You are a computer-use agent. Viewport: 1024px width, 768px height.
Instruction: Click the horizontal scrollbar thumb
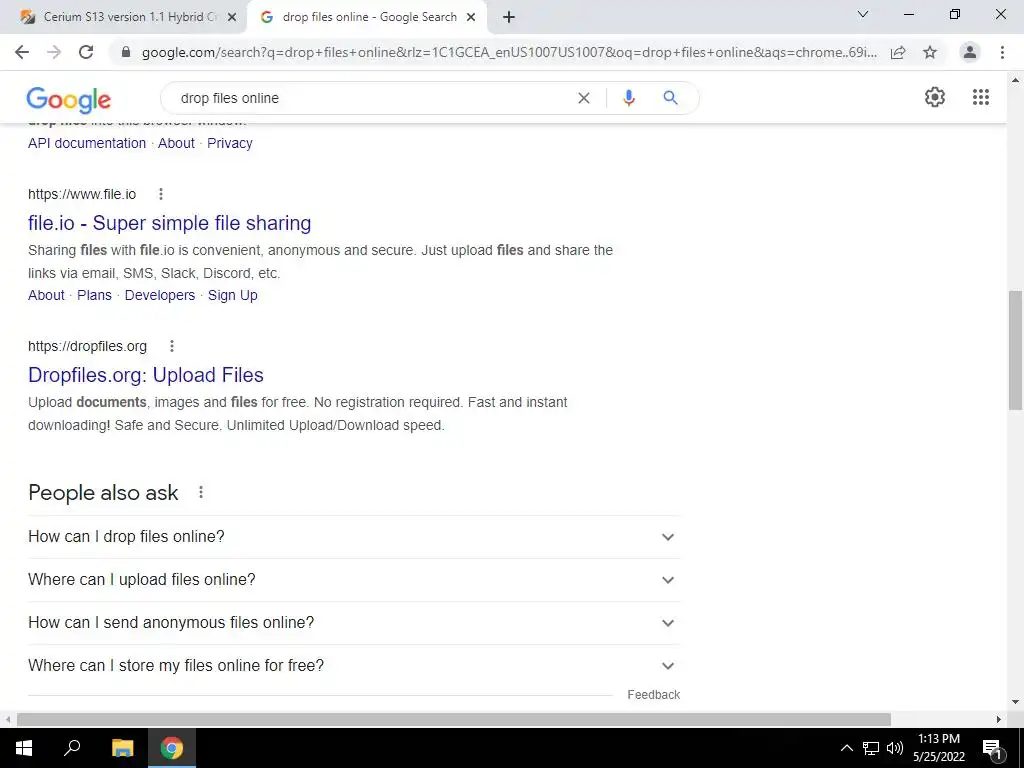454,720
